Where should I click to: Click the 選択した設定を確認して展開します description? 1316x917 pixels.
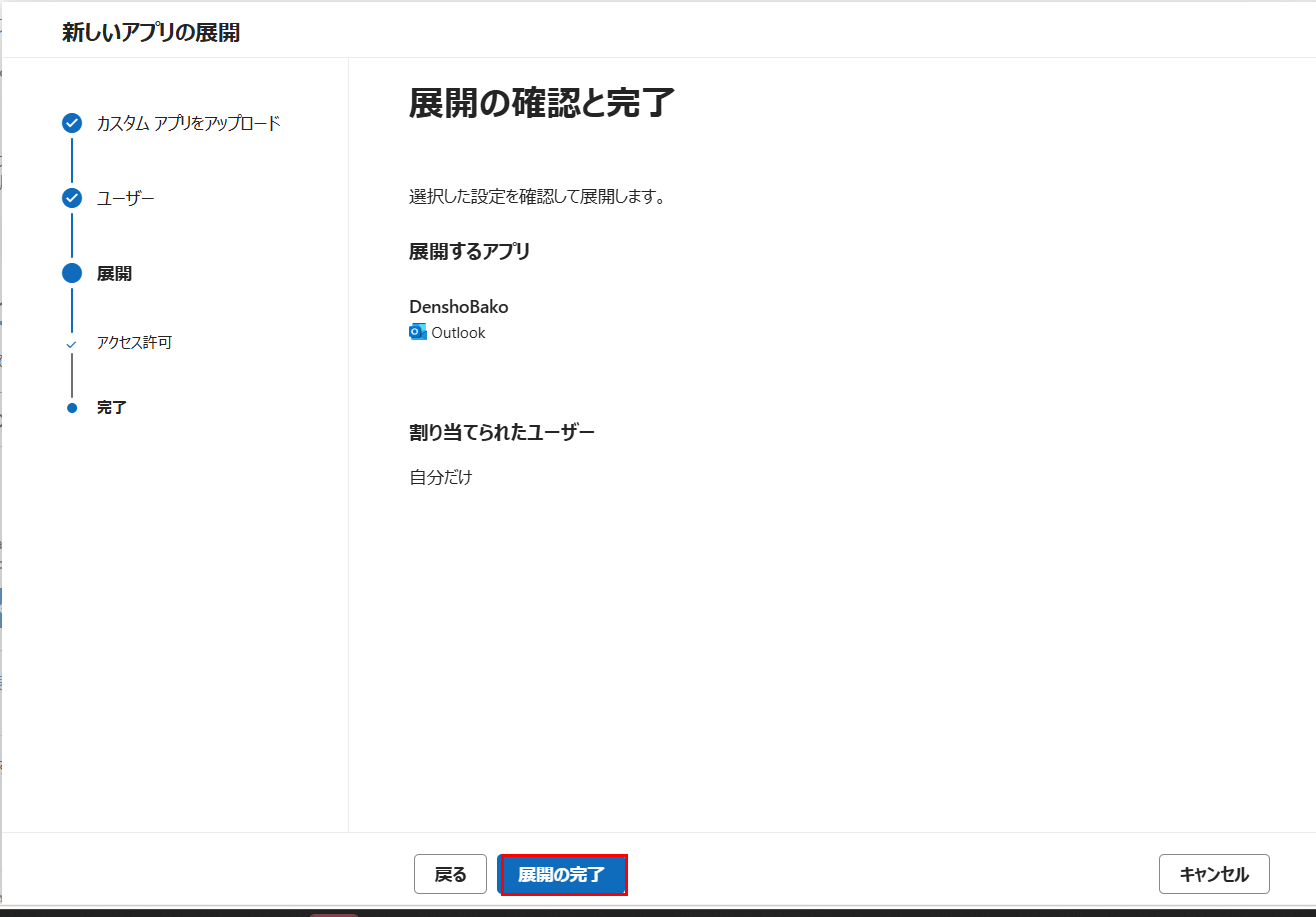pos(538,196)
